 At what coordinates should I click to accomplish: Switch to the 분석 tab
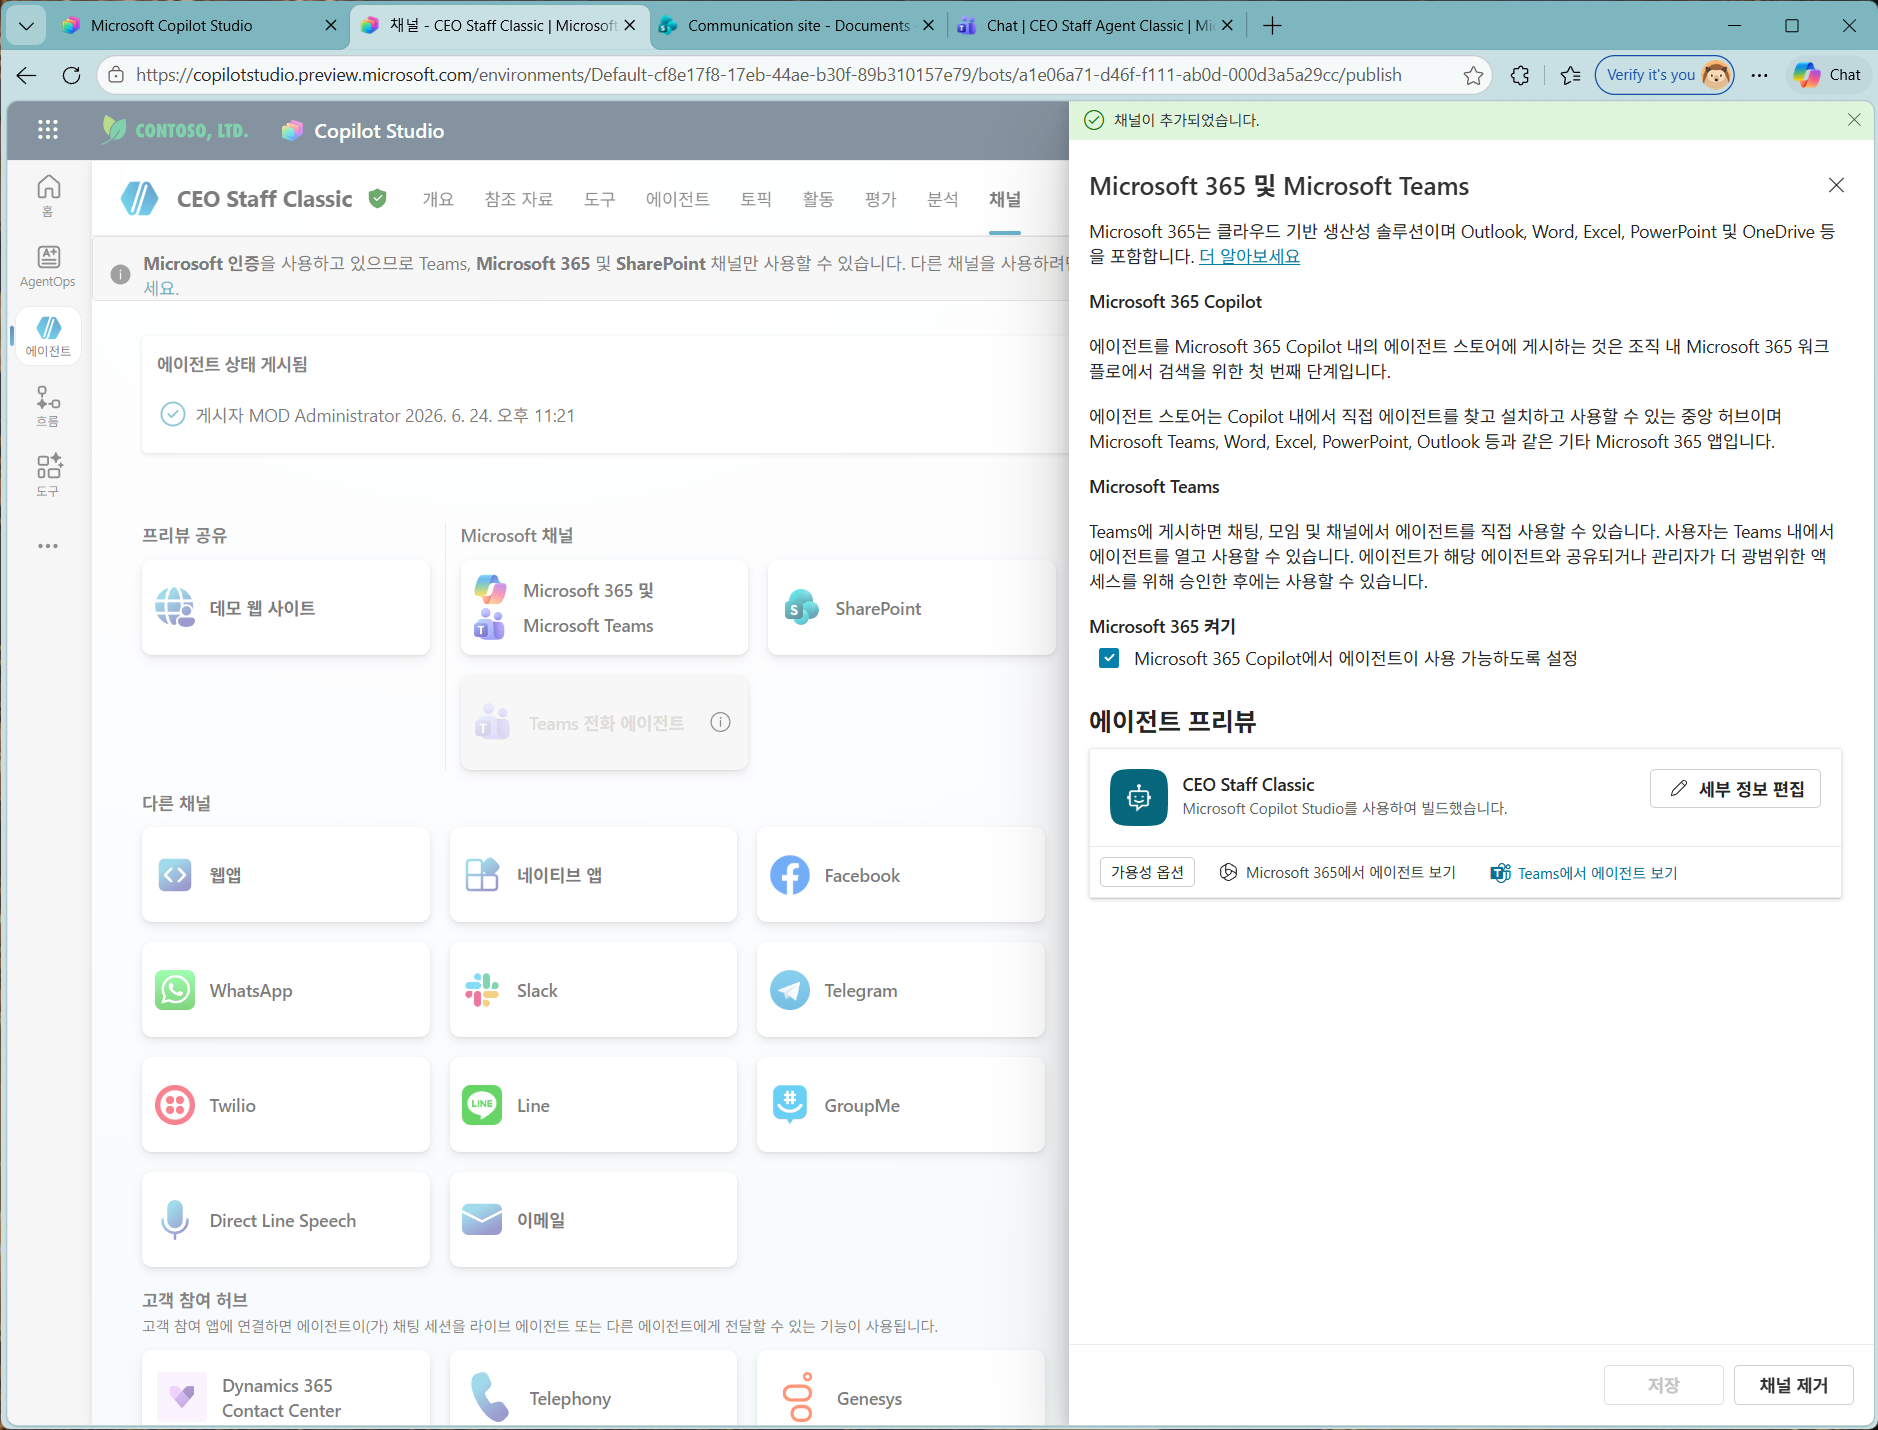click(x=942, y=199)
